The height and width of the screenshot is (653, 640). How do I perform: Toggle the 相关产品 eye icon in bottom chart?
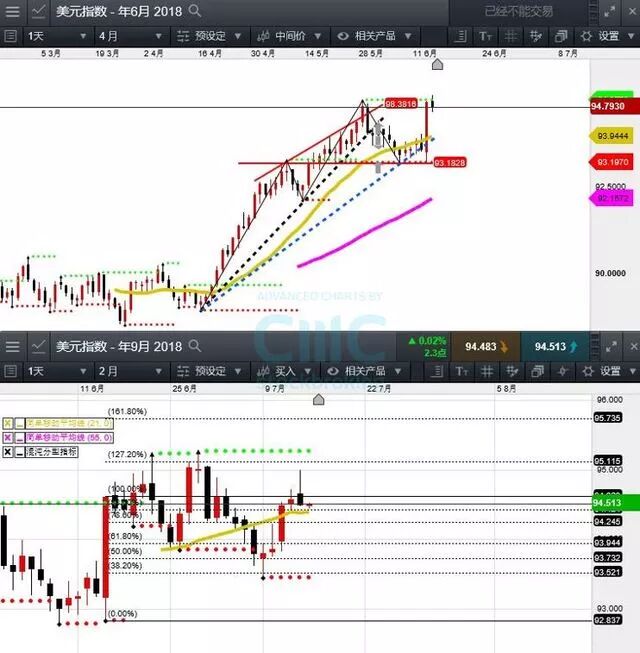[333, 371]
